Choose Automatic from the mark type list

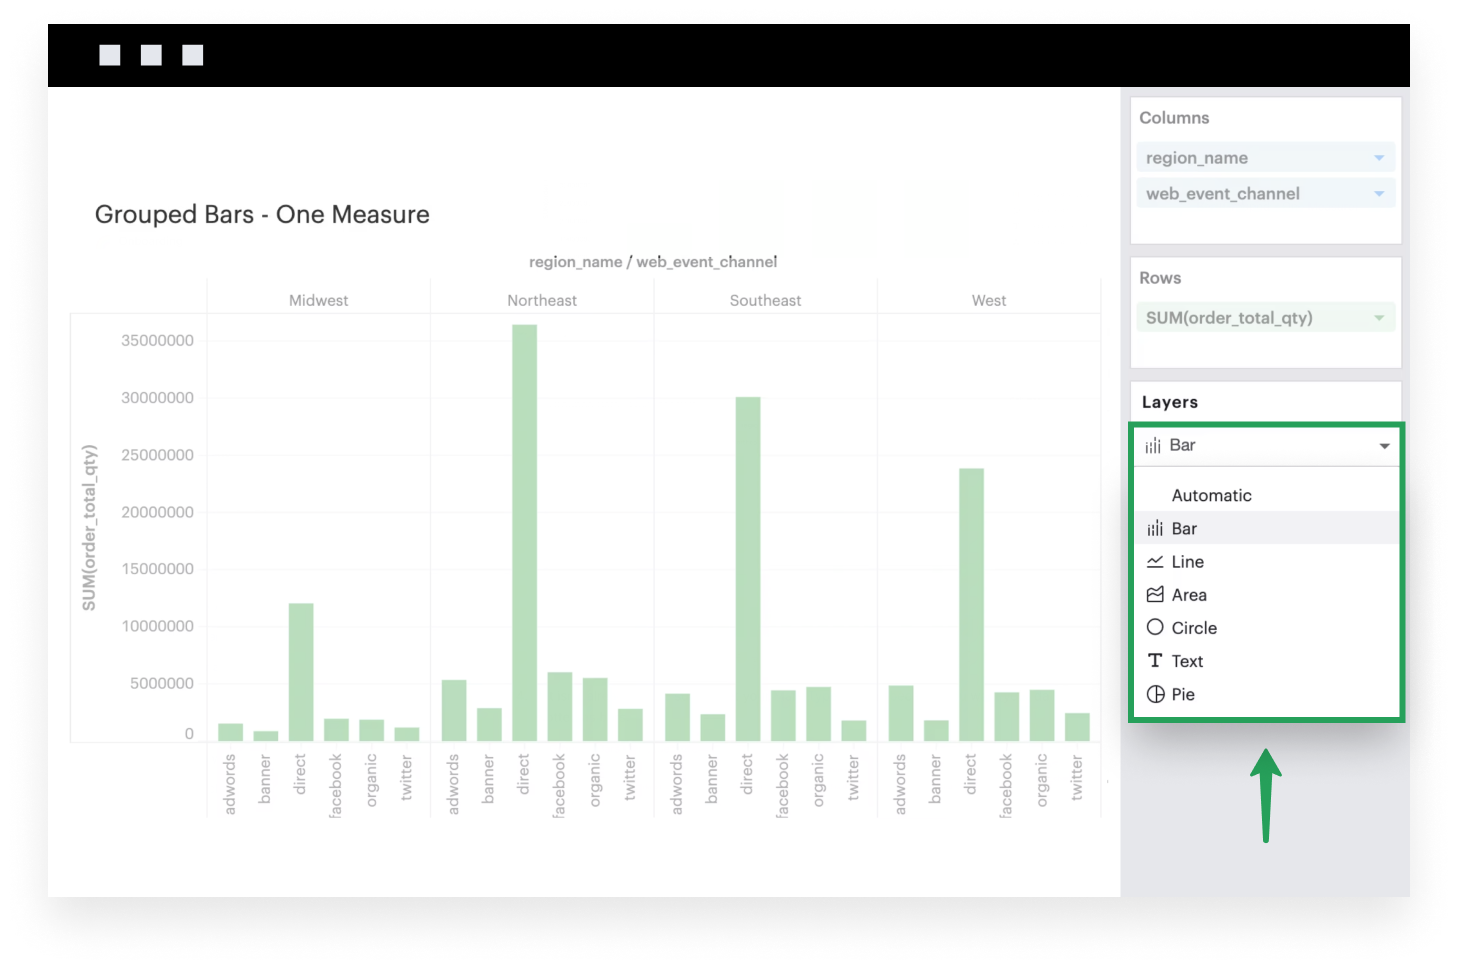pyautogui.click(x=1211, y=496)
